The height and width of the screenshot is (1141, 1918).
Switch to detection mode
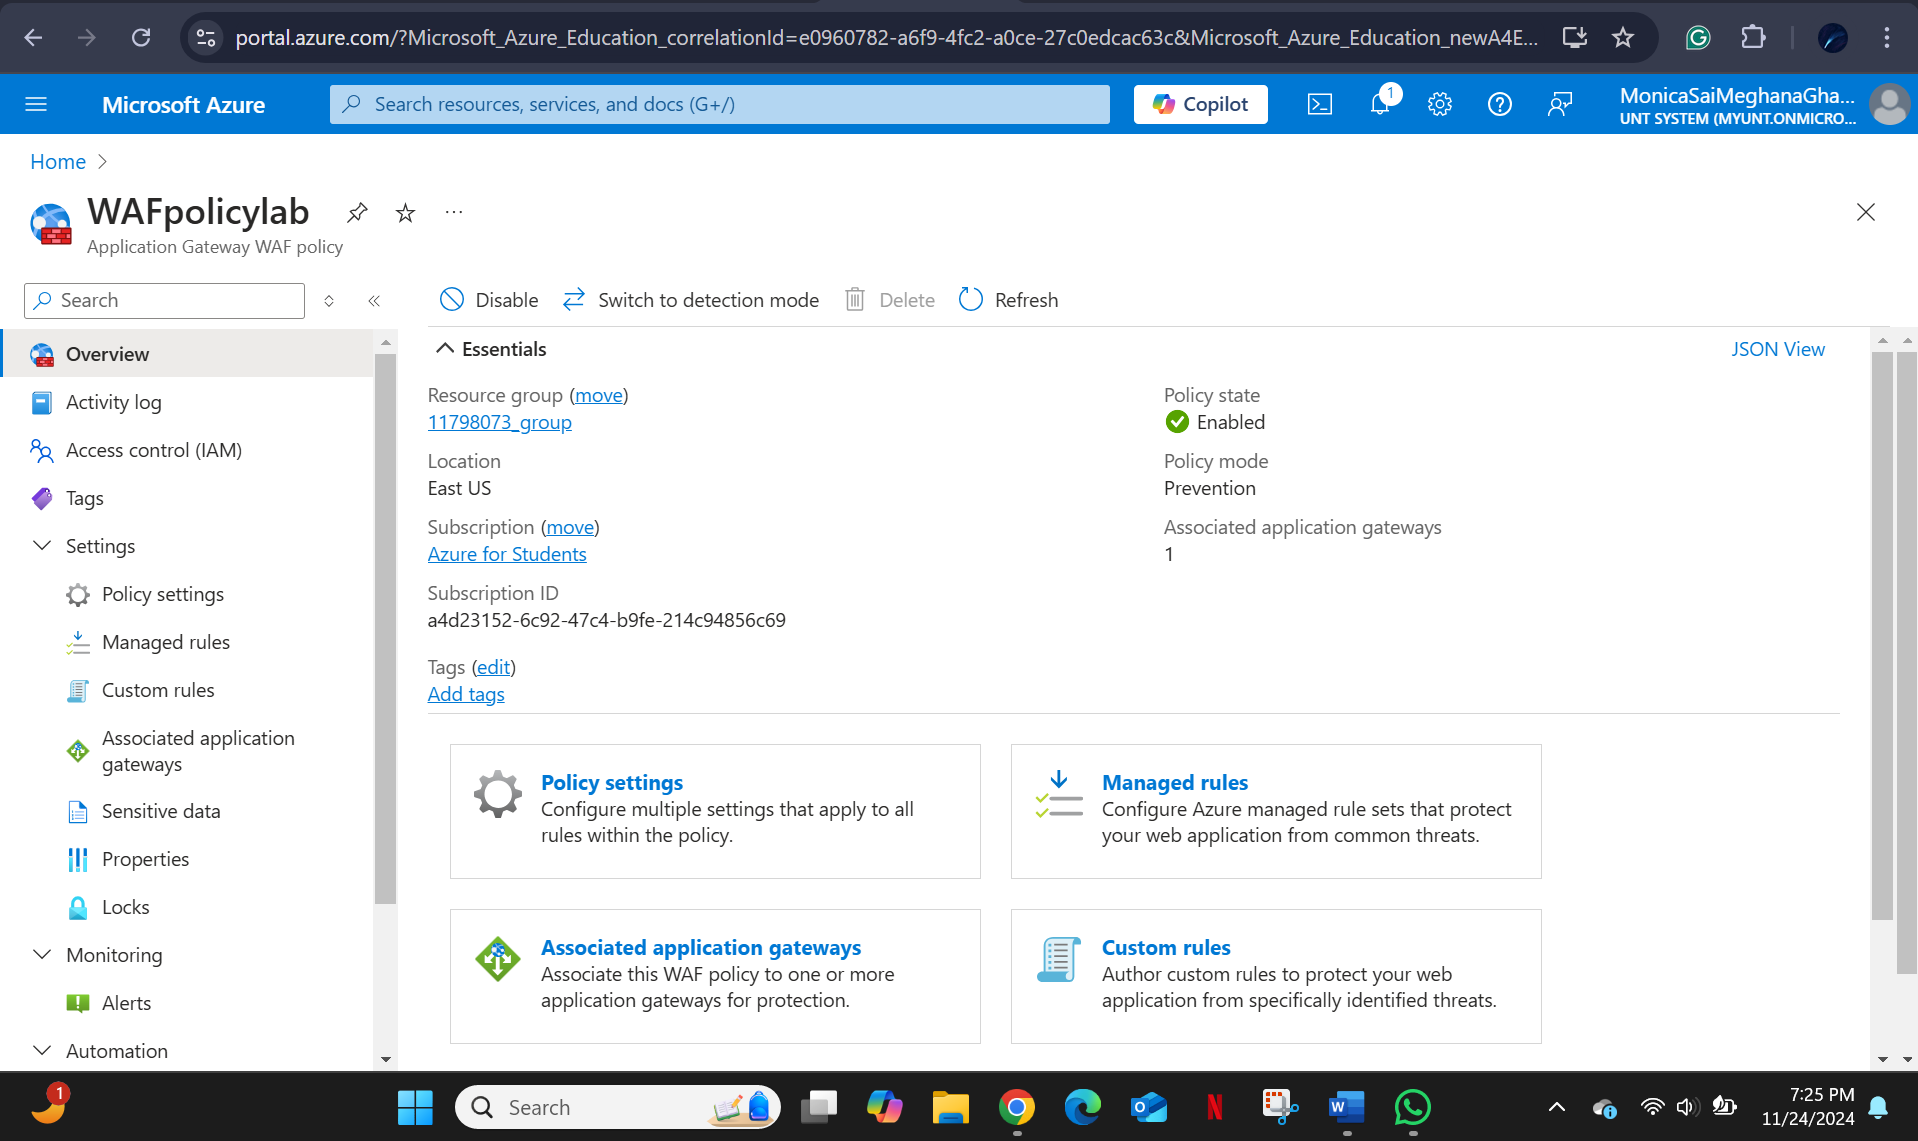pyautogui.click(x=691, y=300)
